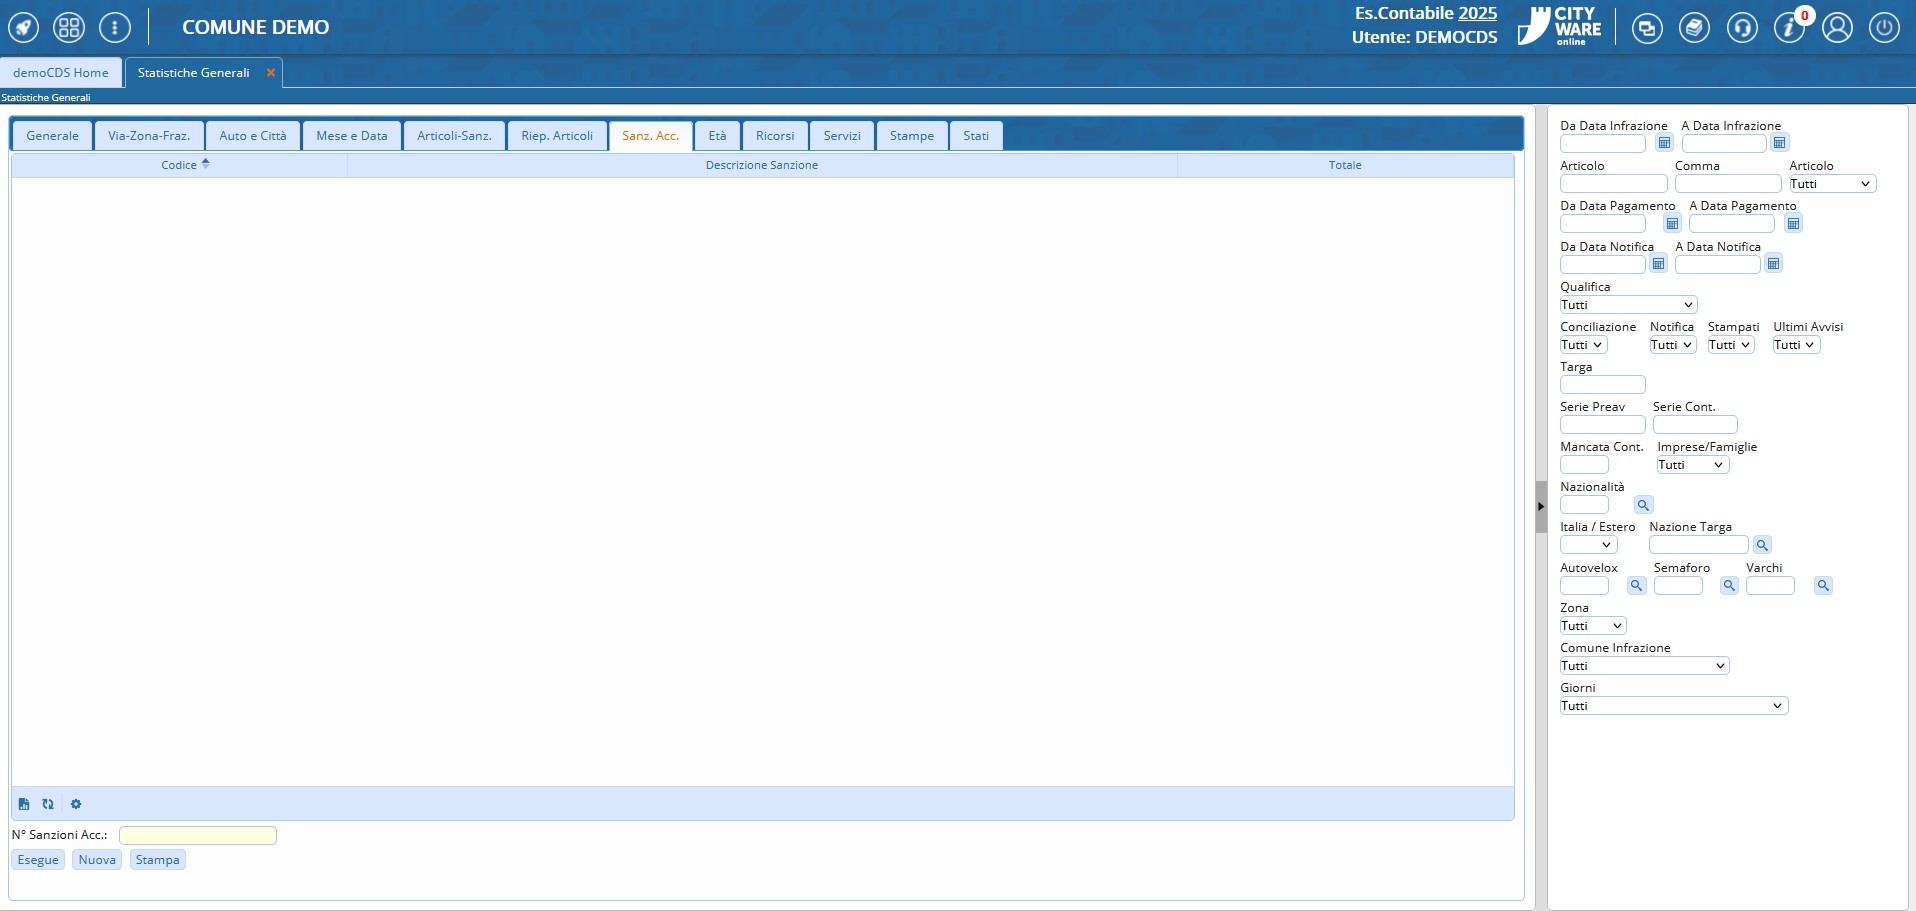Click the headset support icon
This screenshot has width=1916, height=911.
point(1742,28)
